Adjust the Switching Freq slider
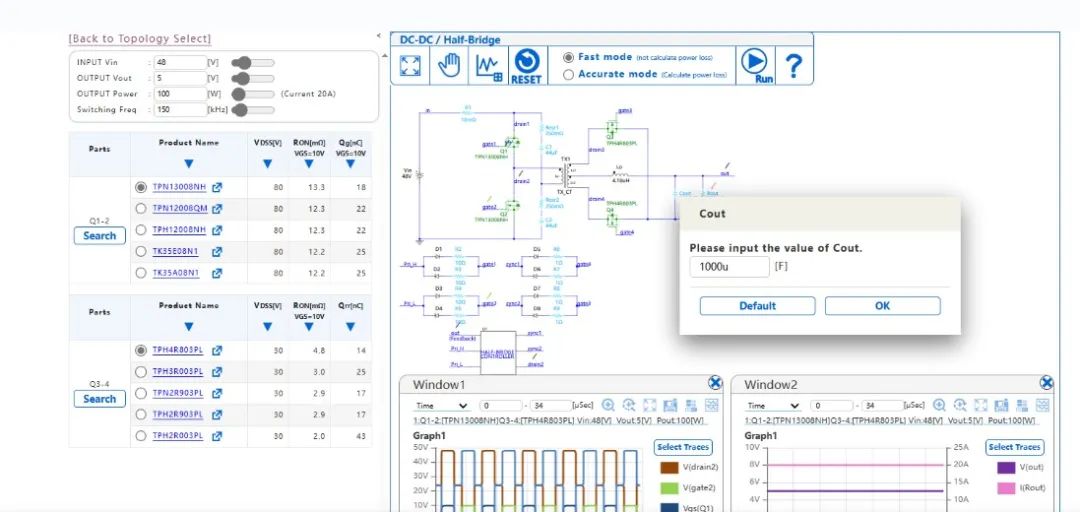 pos(253,110)
